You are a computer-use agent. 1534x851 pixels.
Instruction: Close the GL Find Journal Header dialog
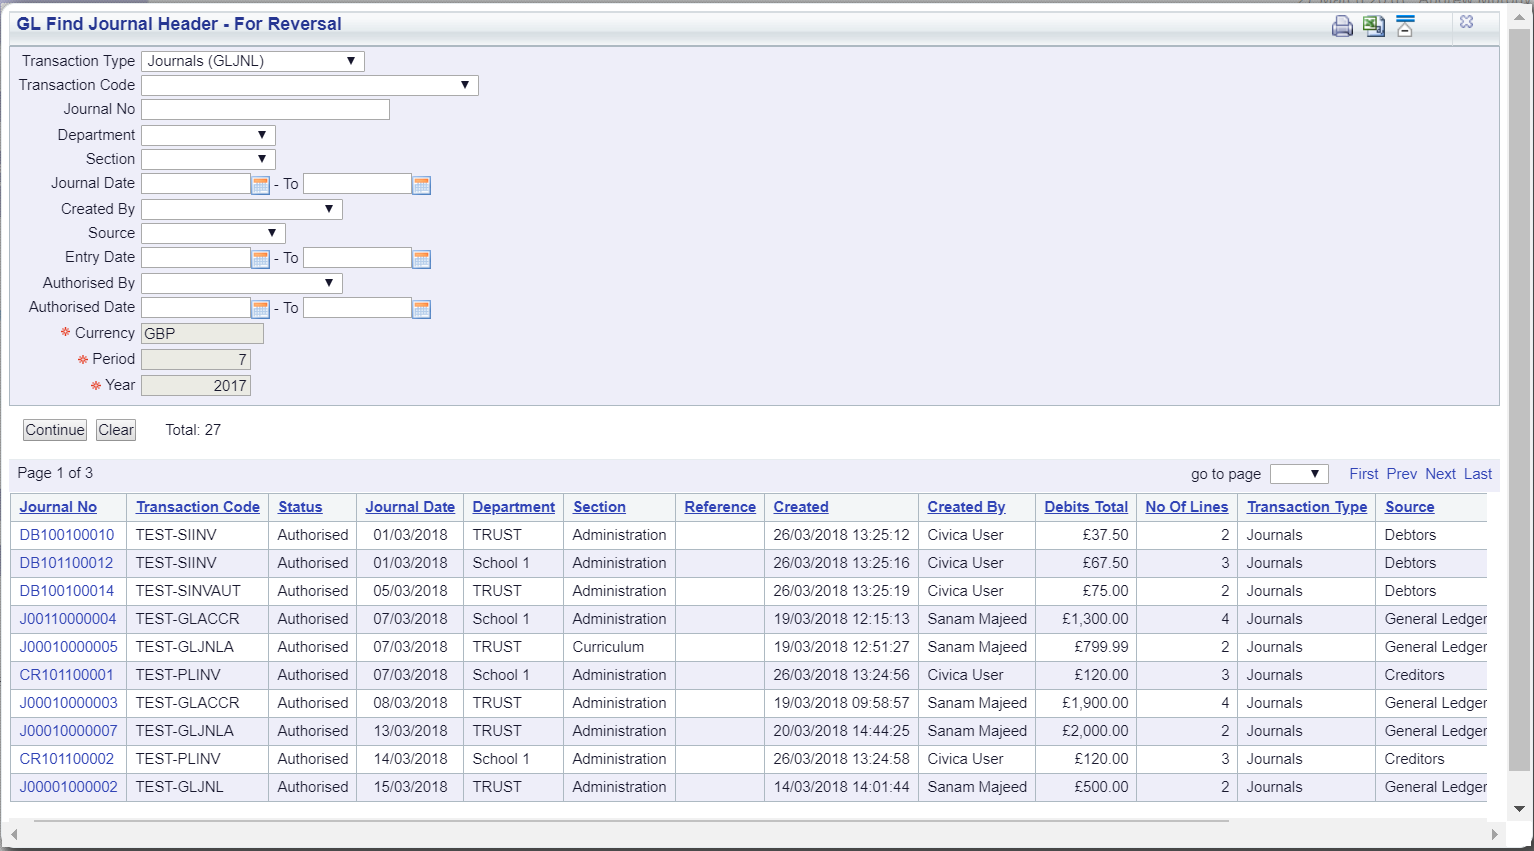pyautogui.click(x=1466, y=21)
